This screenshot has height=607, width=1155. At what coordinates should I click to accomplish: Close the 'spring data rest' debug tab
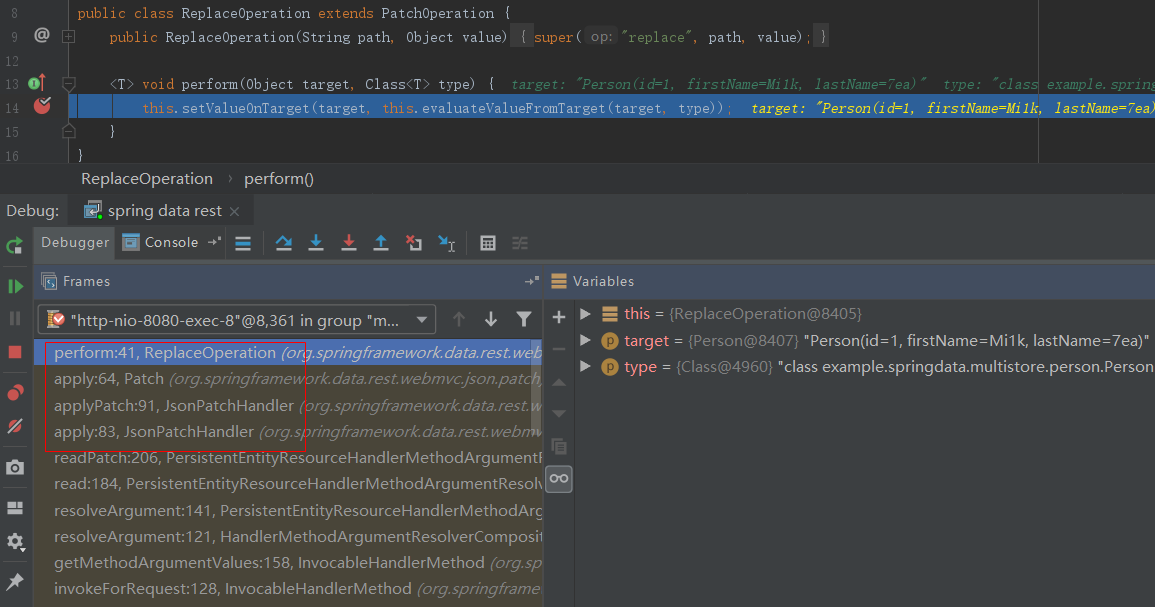[234, 211]
